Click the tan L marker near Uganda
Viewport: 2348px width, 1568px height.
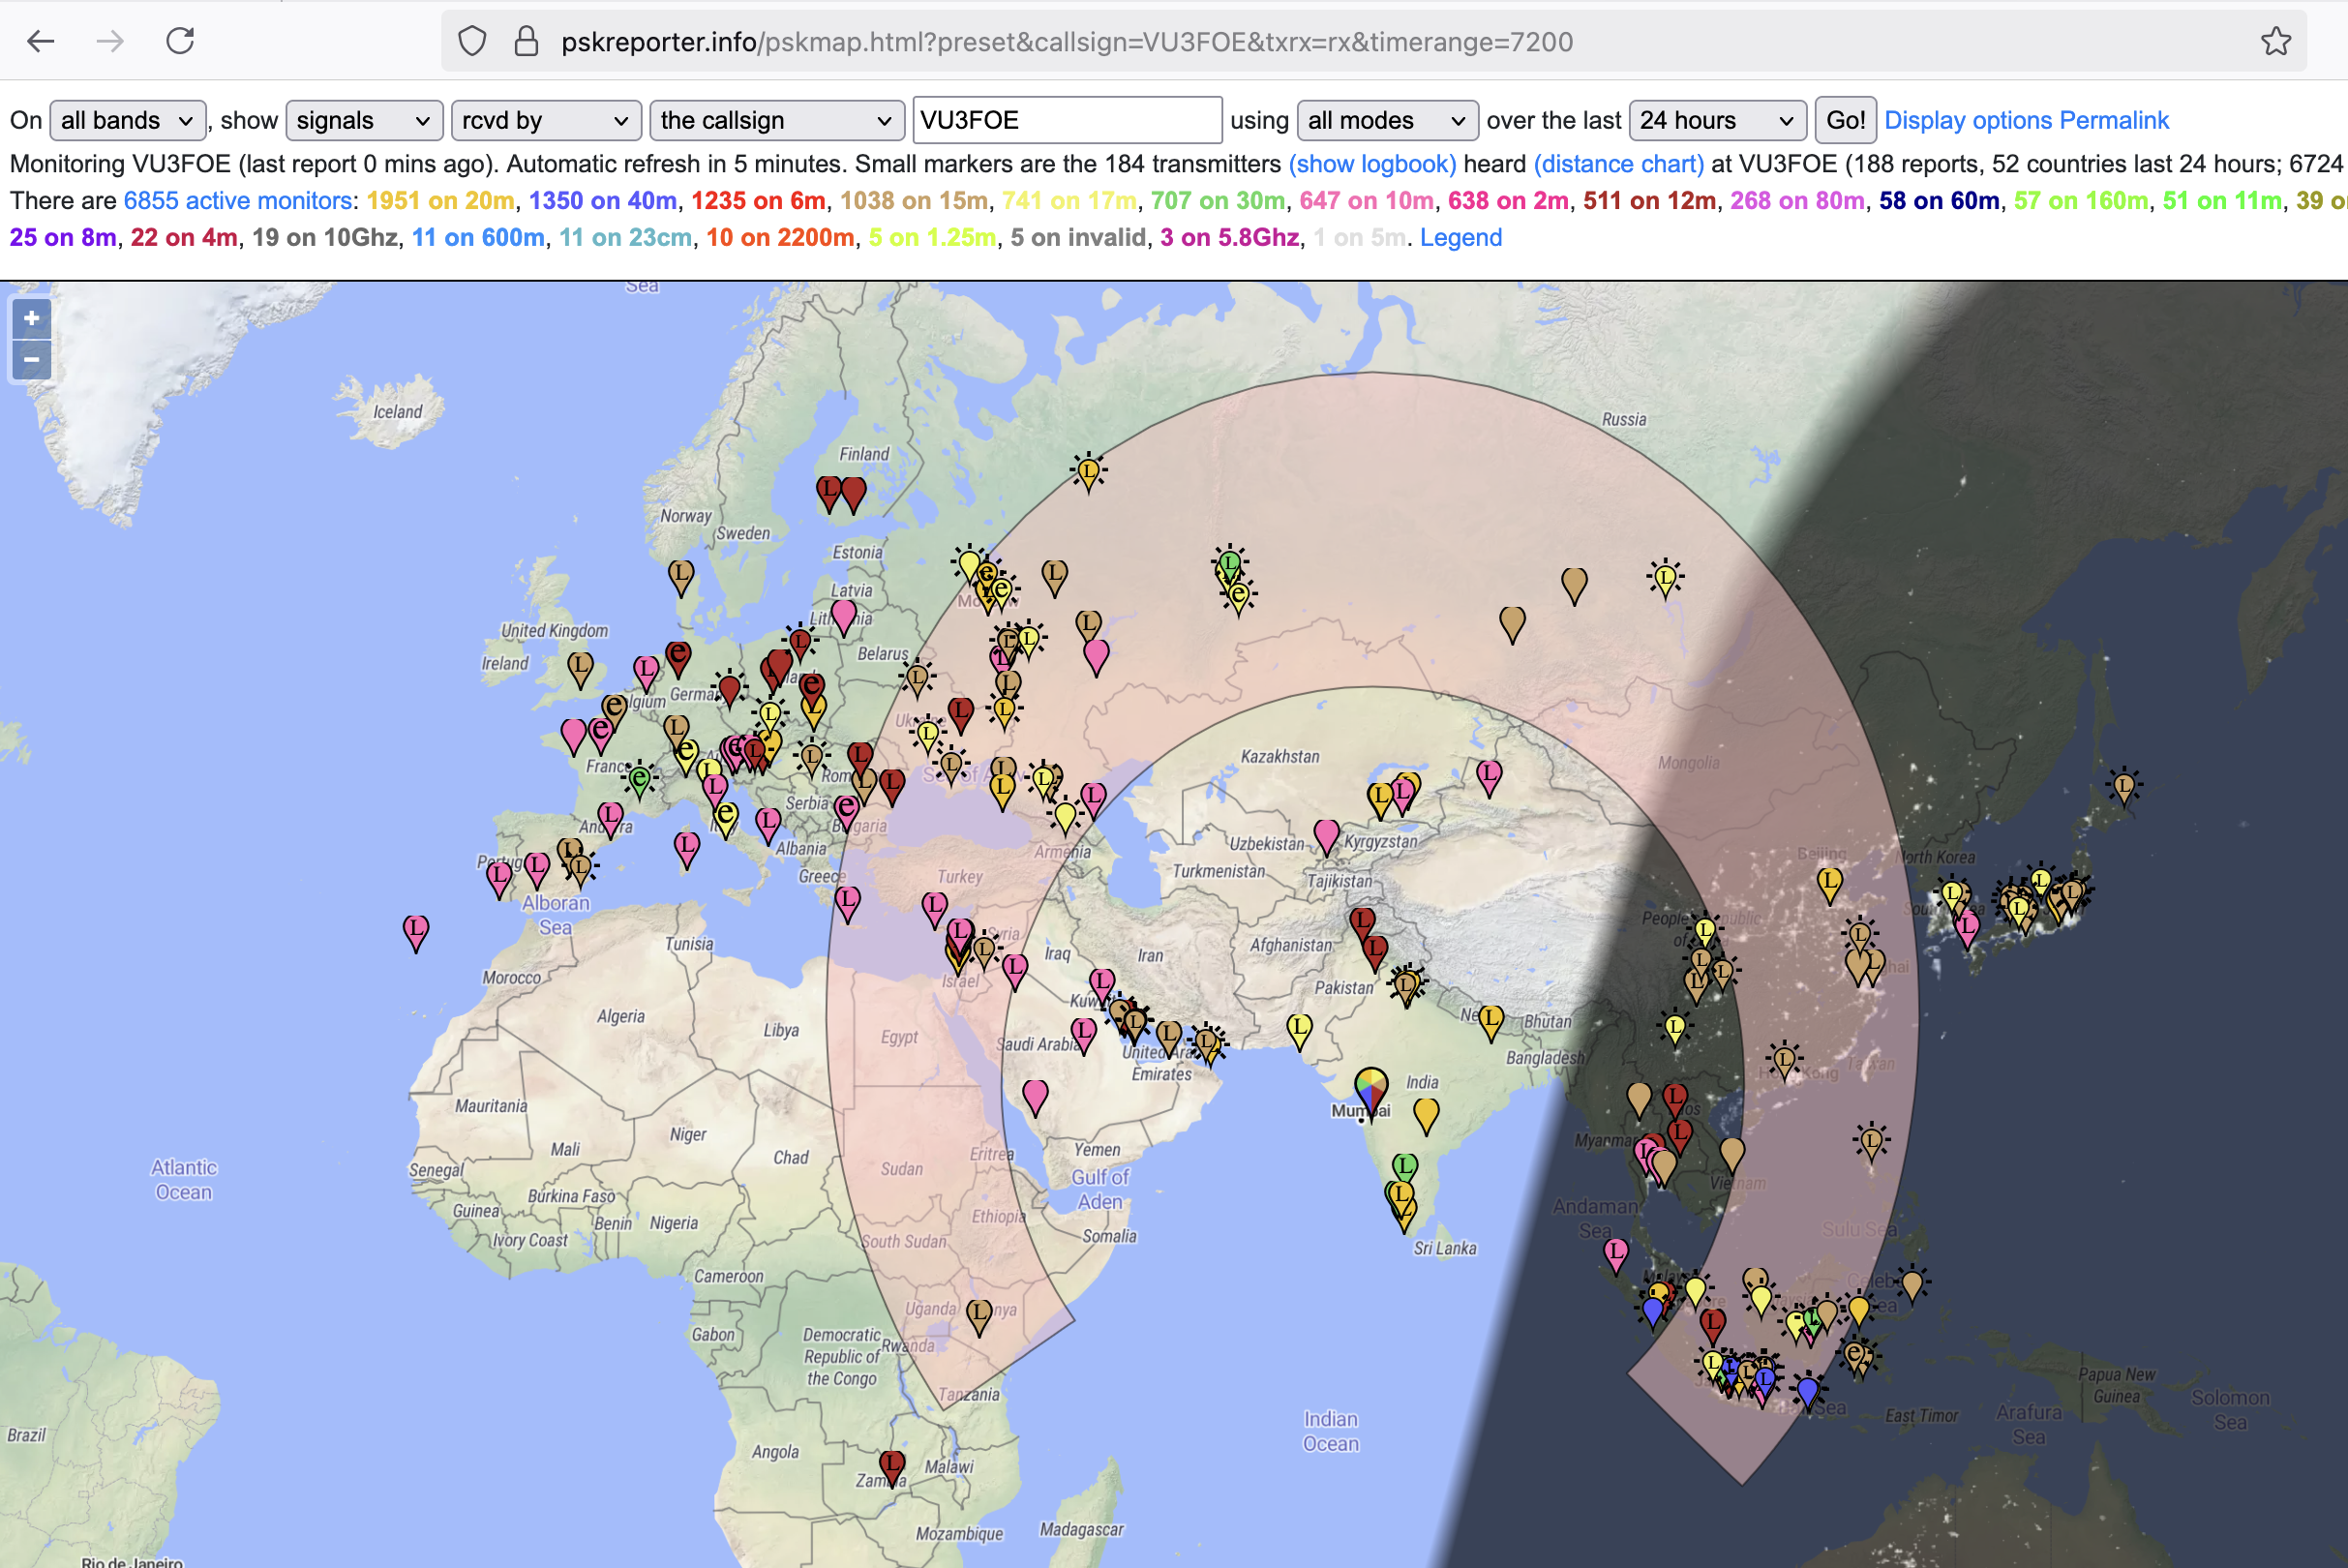[x=979, y=1315]
